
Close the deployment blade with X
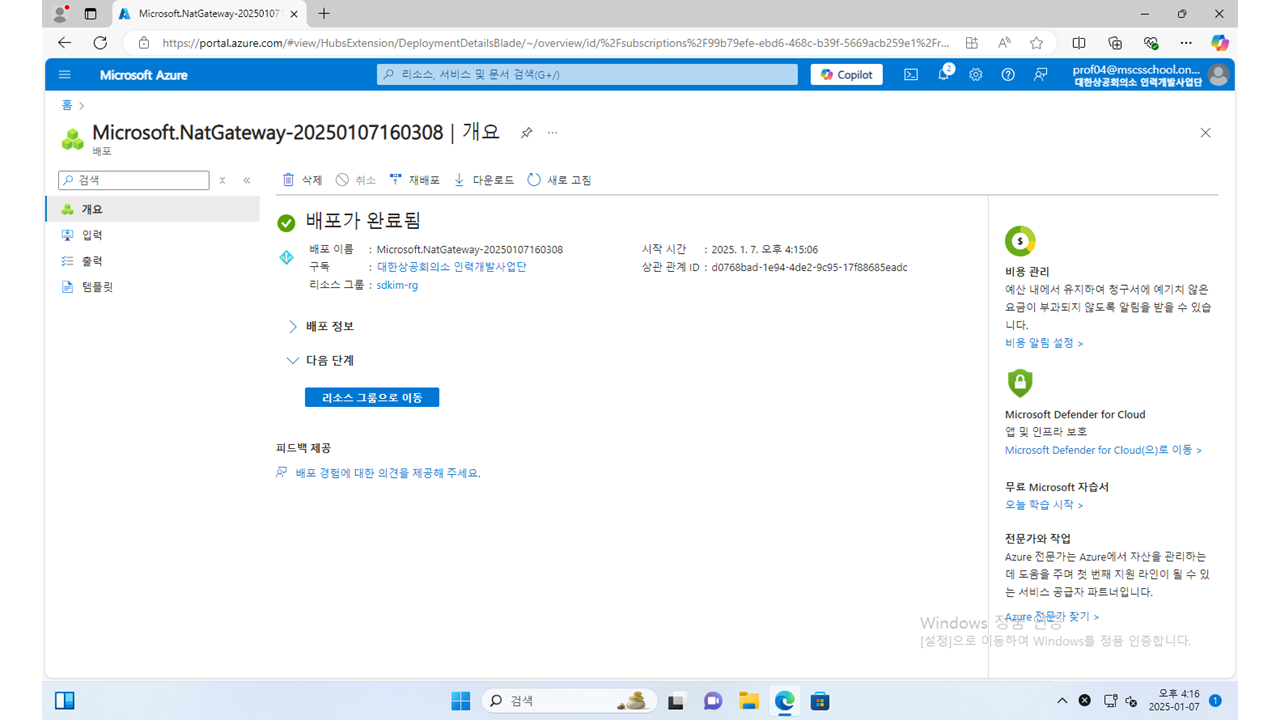pos(1205,133)
